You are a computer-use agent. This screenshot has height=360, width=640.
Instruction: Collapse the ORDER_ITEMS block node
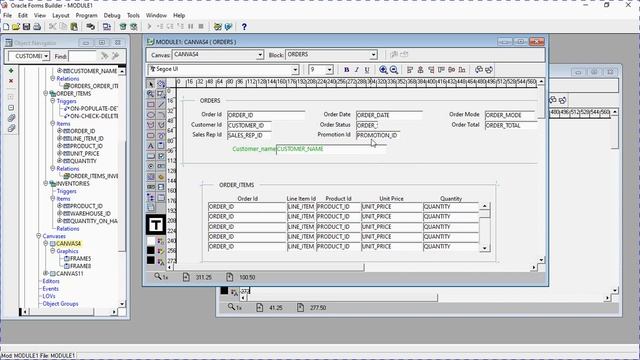click(x=46, y=93)
